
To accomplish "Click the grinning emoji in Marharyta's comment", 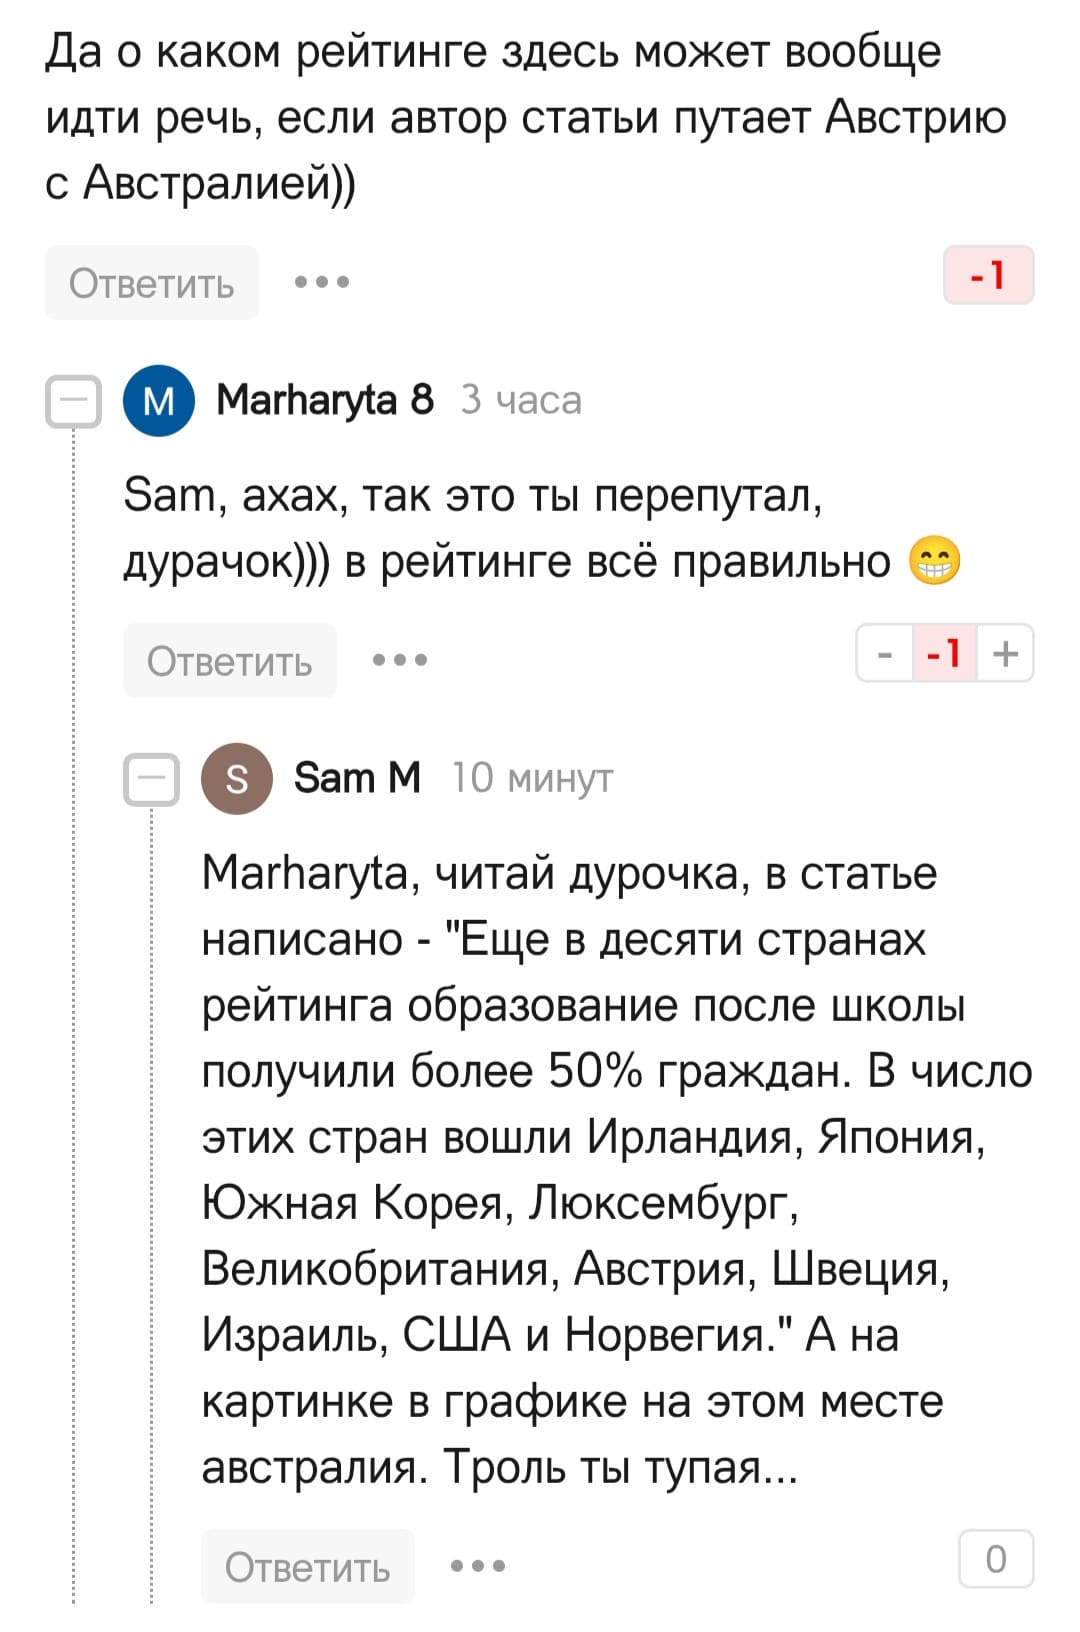I will click(934, 561).
